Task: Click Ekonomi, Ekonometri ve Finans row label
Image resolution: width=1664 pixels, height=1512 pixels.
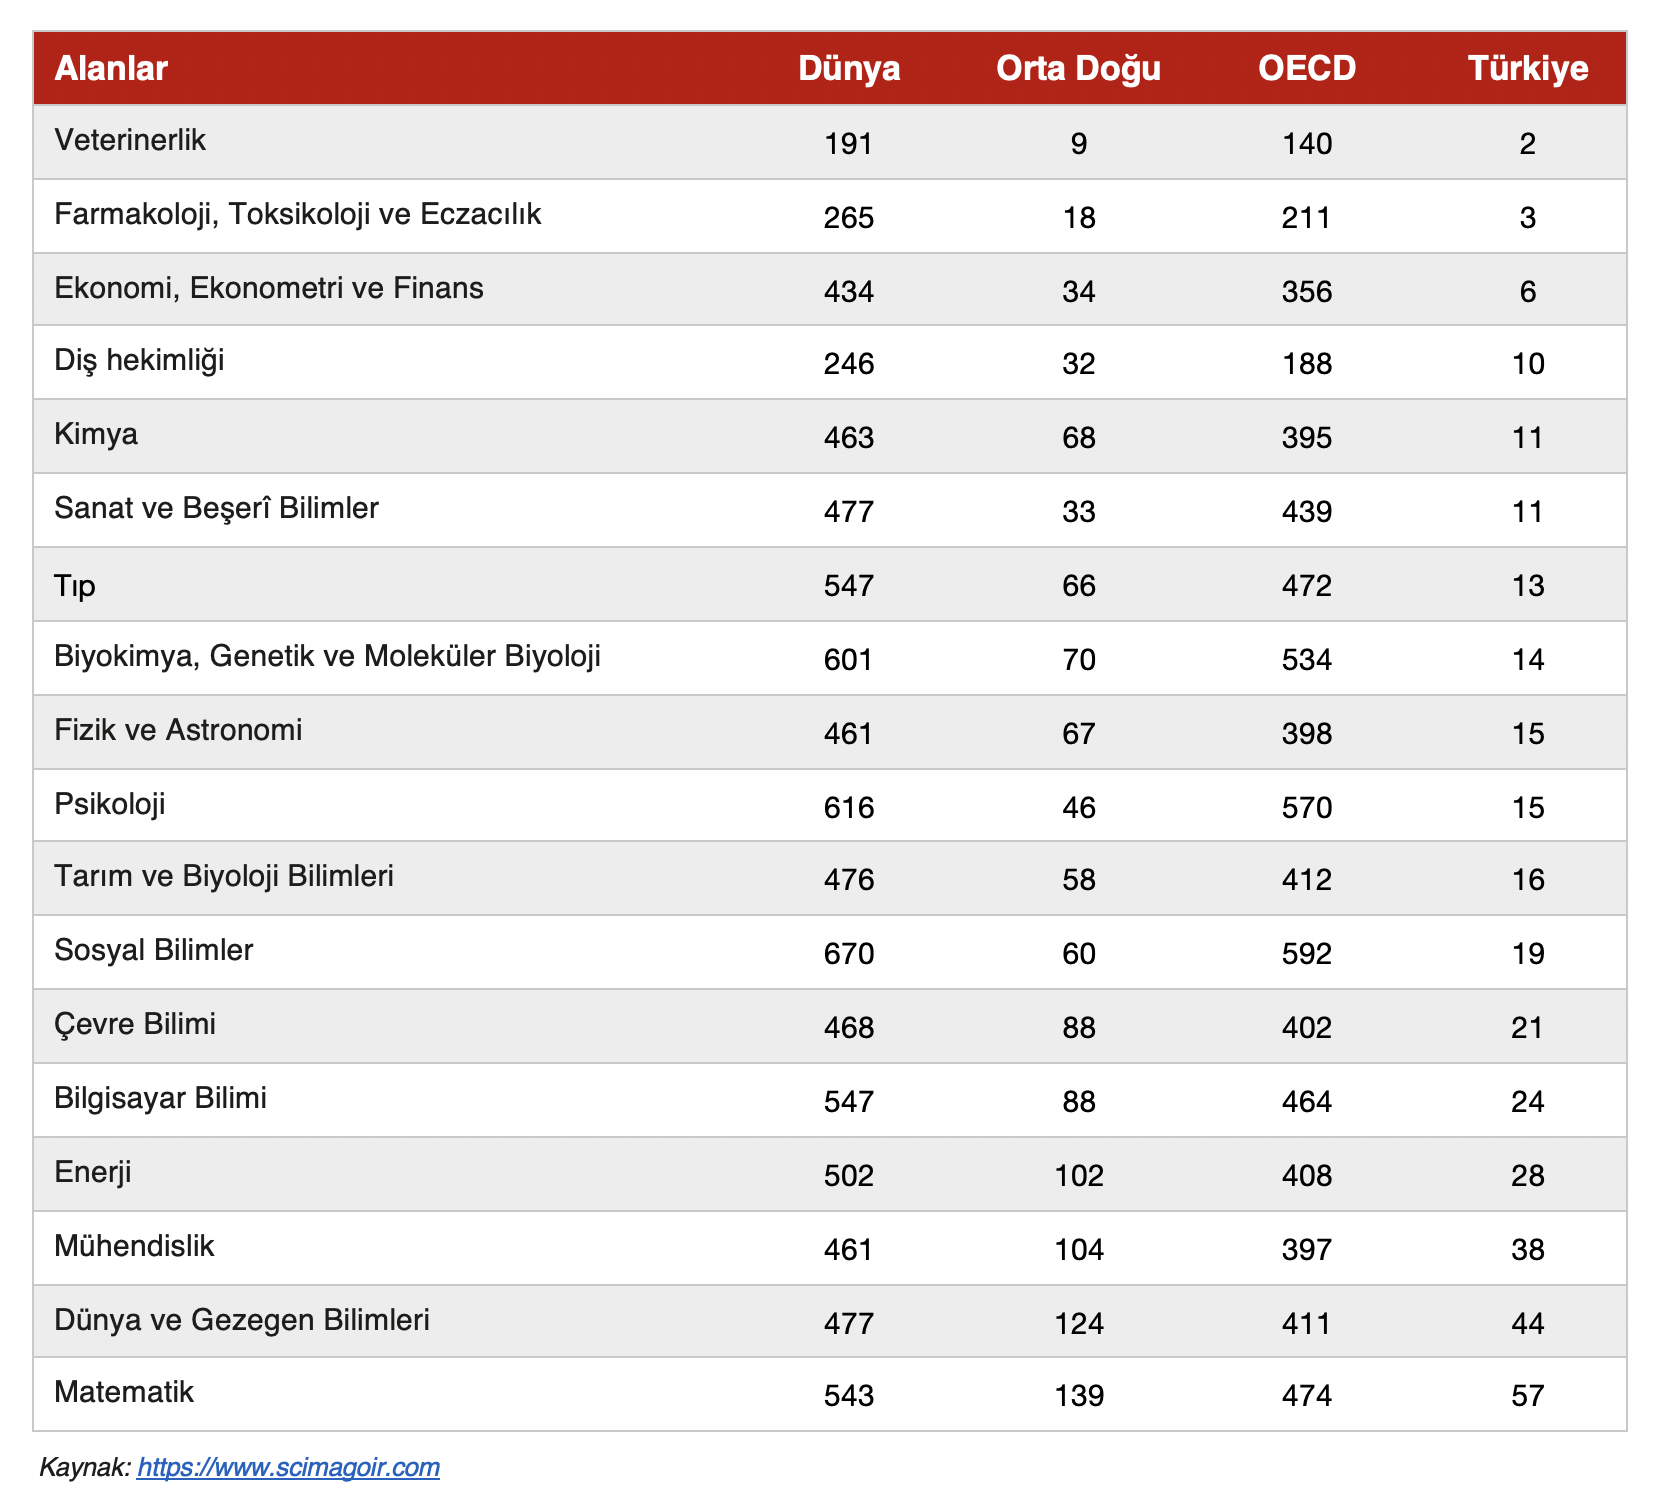Action: pos(268,288)
